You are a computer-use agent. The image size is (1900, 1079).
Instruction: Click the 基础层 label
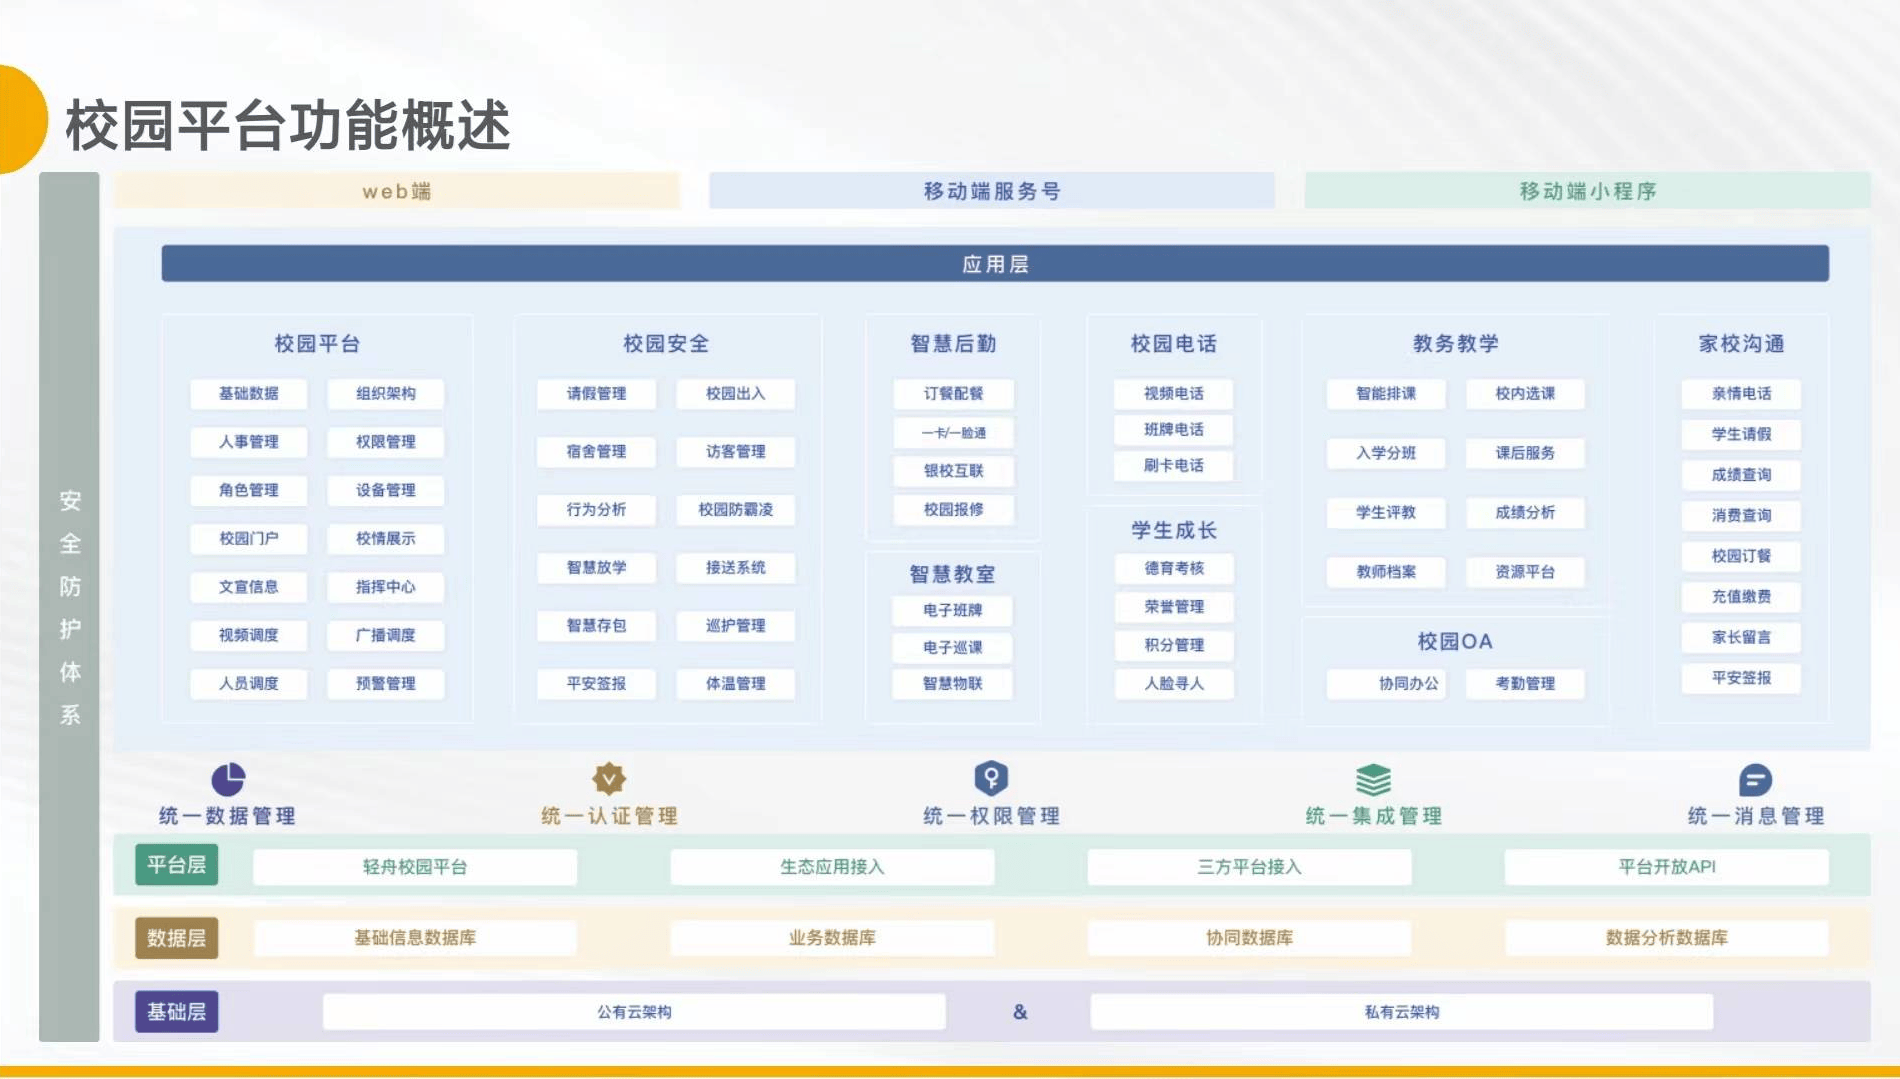(177, 1012)
